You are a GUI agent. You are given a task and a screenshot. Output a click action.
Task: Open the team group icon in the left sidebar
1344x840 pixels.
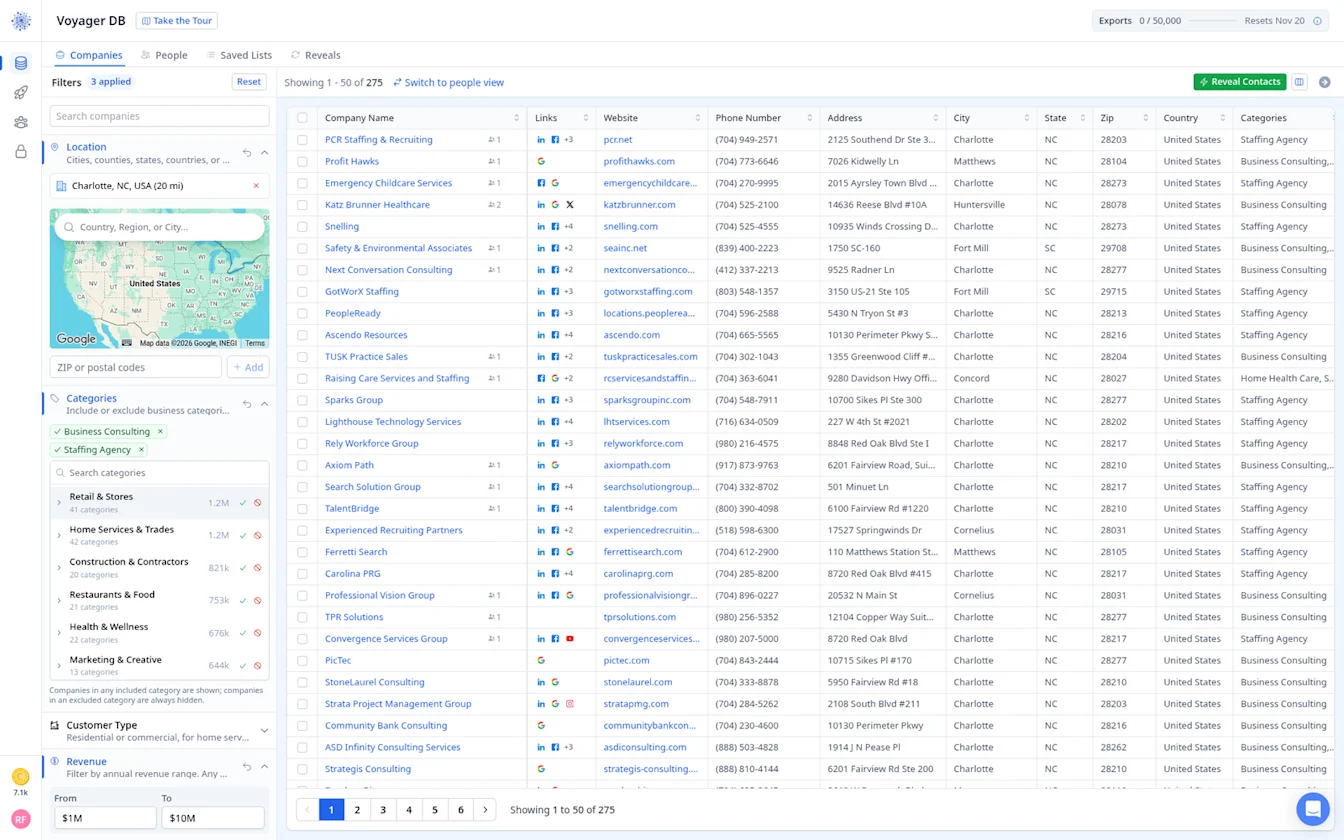[x=21, y=122]
